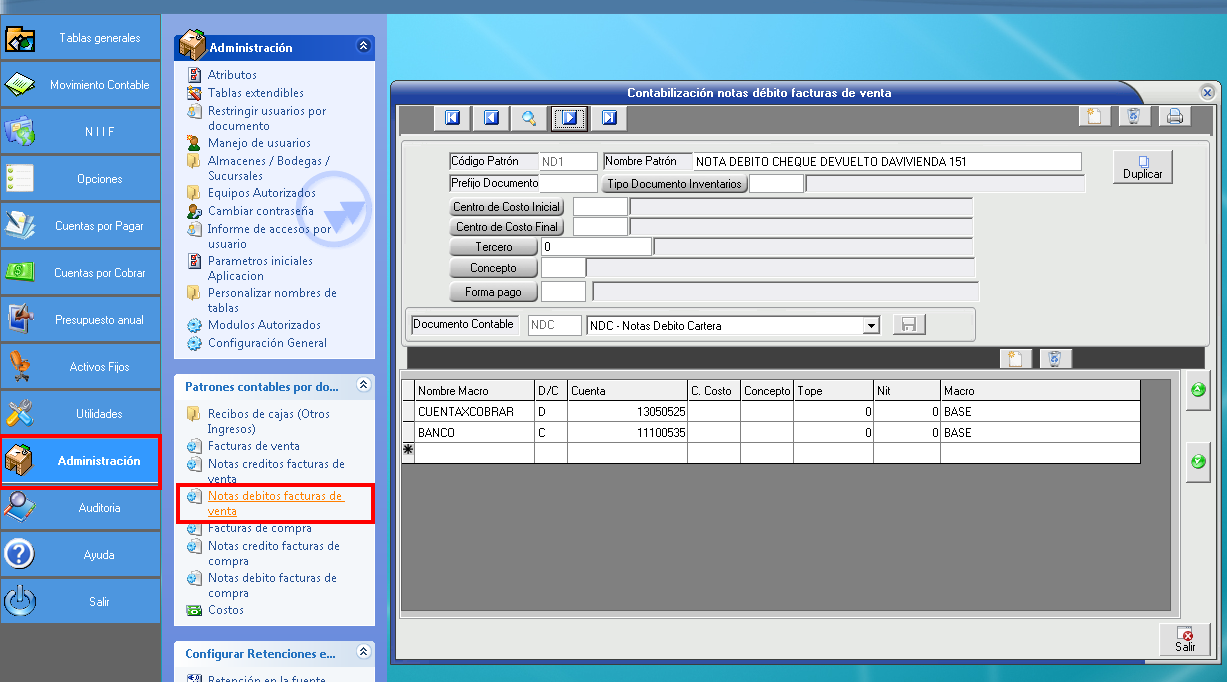Click the delete record trash icon in top toolbar
The width and height of the screenshot is (1227, 682).
1133,117
